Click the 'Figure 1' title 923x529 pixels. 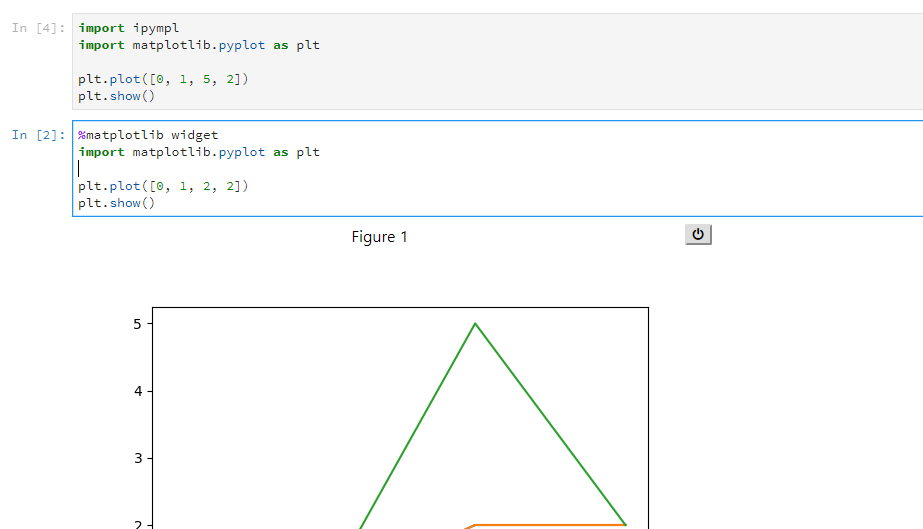pyautogui.click(x=380, y=237)
